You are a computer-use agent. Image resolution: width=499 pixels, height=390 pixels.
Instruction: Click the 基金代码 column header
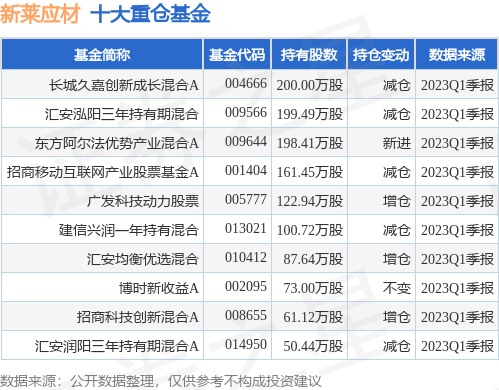coord(237,55)
